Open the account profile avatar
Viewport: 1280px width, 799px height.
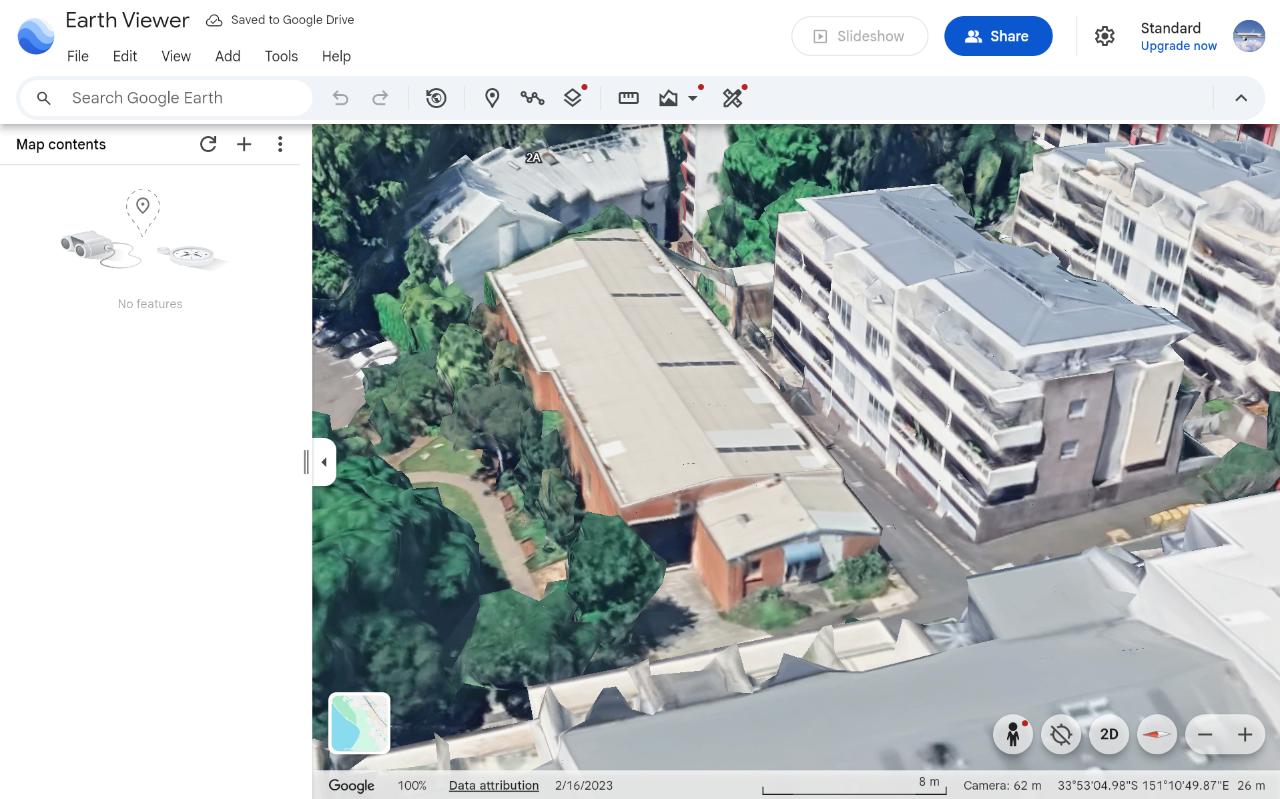1249,36
